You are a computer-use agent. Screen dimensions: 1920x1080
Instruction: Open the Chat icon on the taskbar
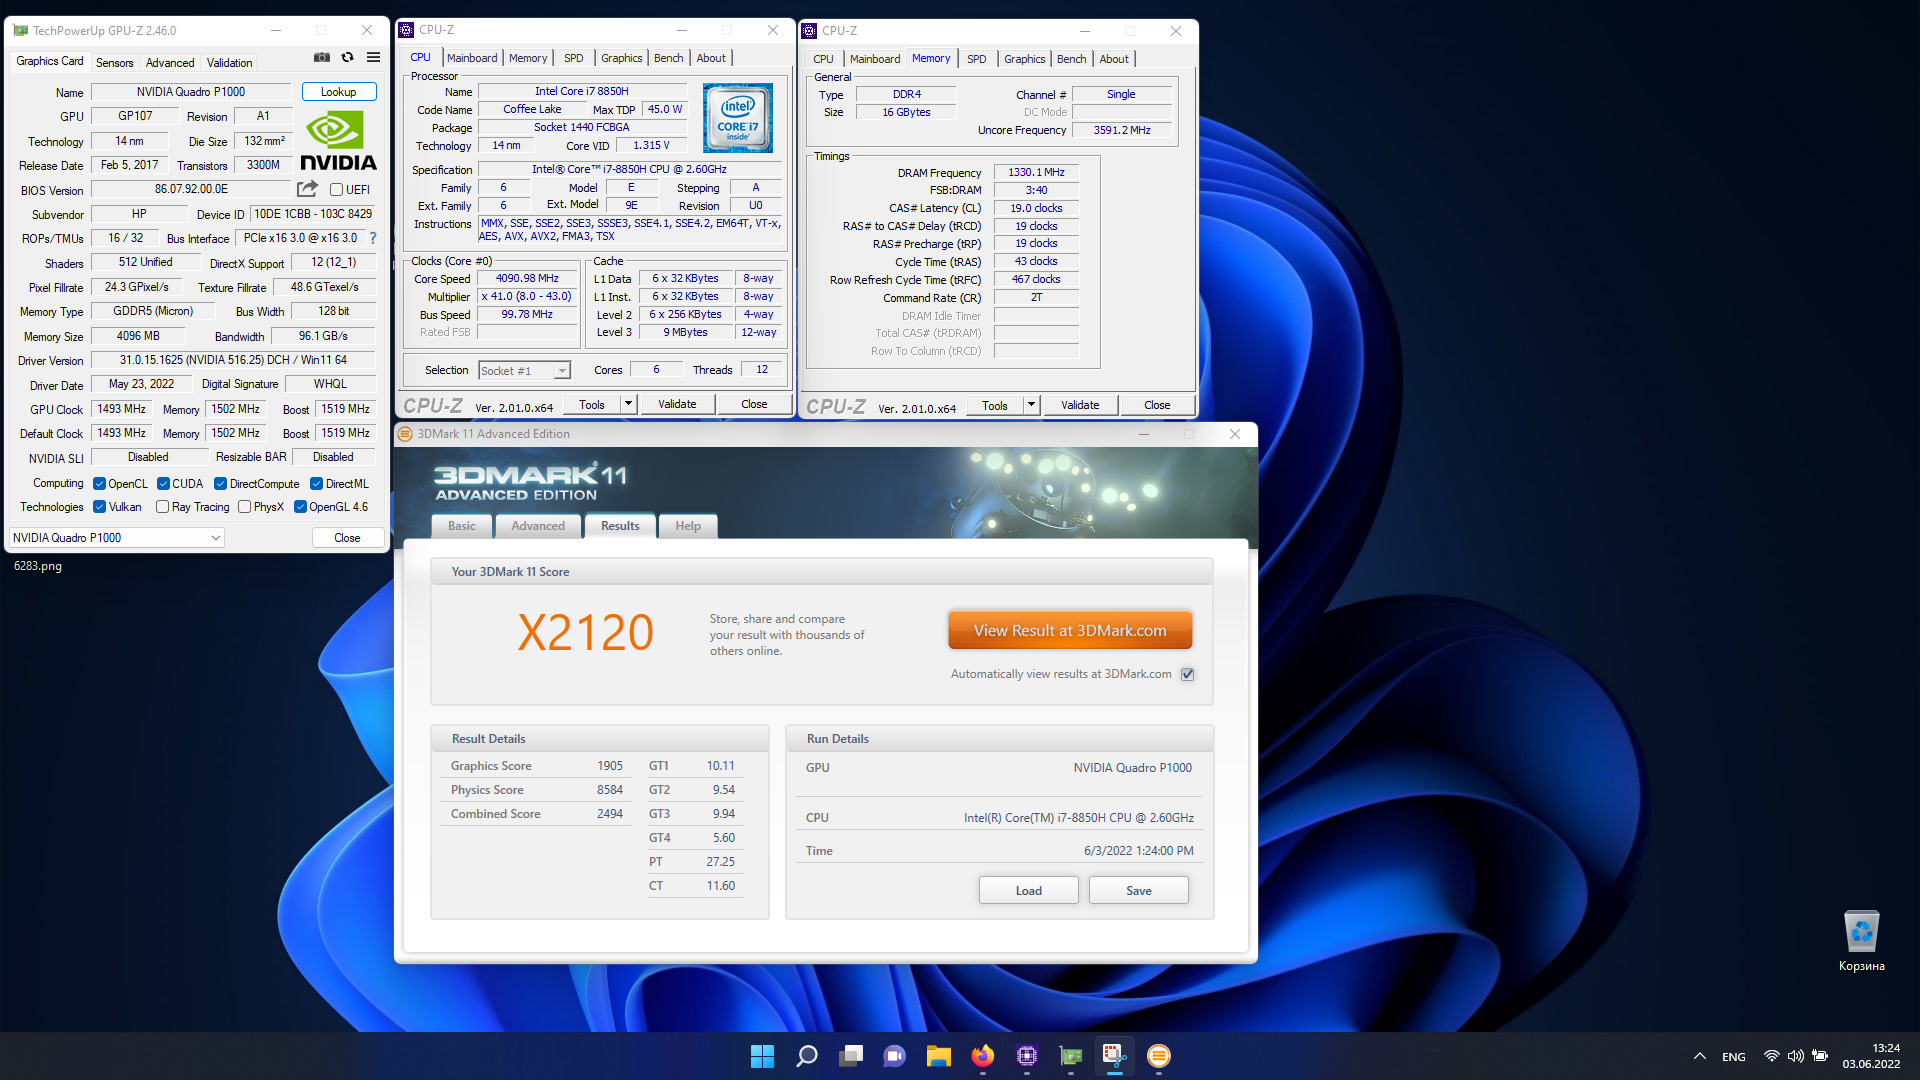(x=895, y=1056)
